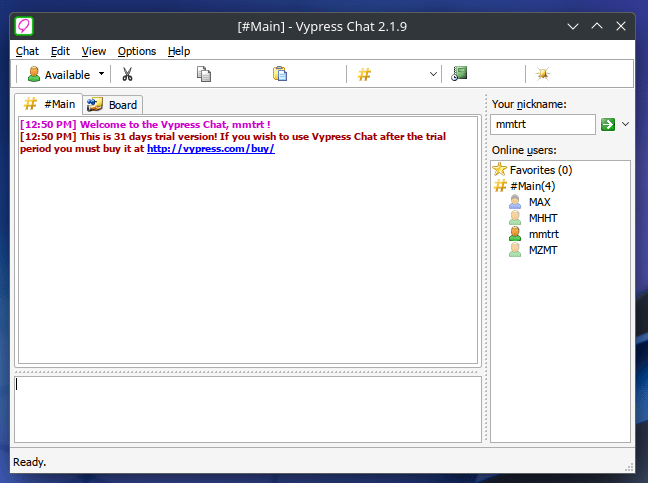This screenshot has width=648, height=483.
Task: Click the green arrow apply nickname button
Action: tap(608, 124)
